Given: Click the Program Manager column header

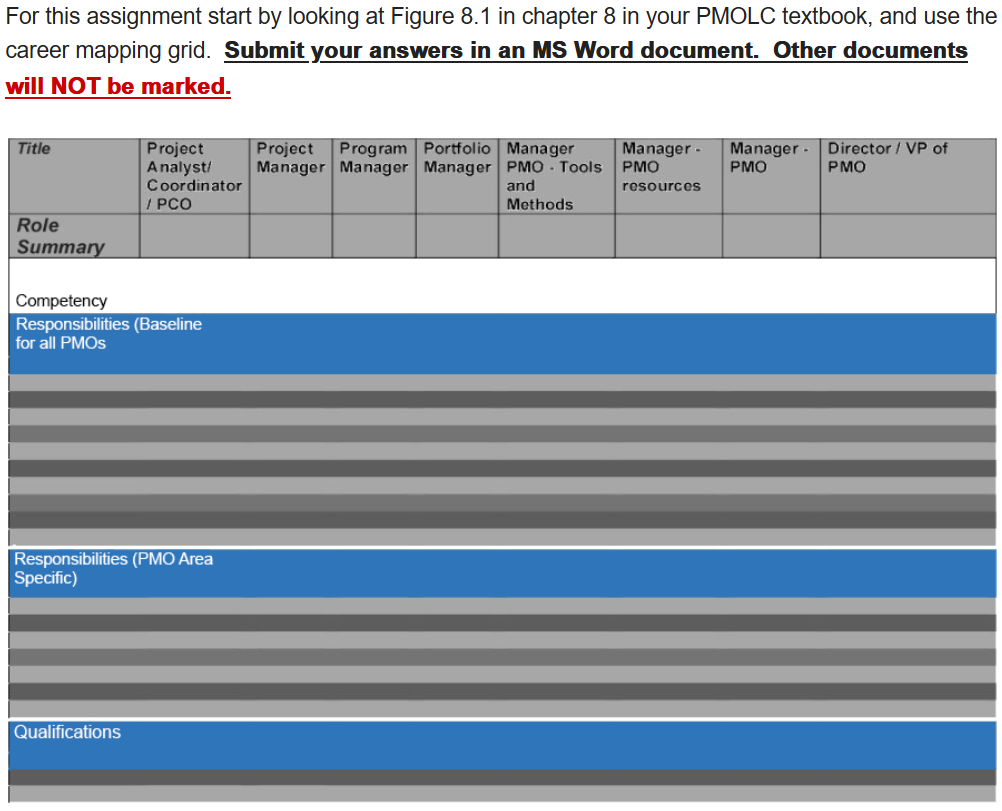Looking at the screenshot, I should coord(372,160).
